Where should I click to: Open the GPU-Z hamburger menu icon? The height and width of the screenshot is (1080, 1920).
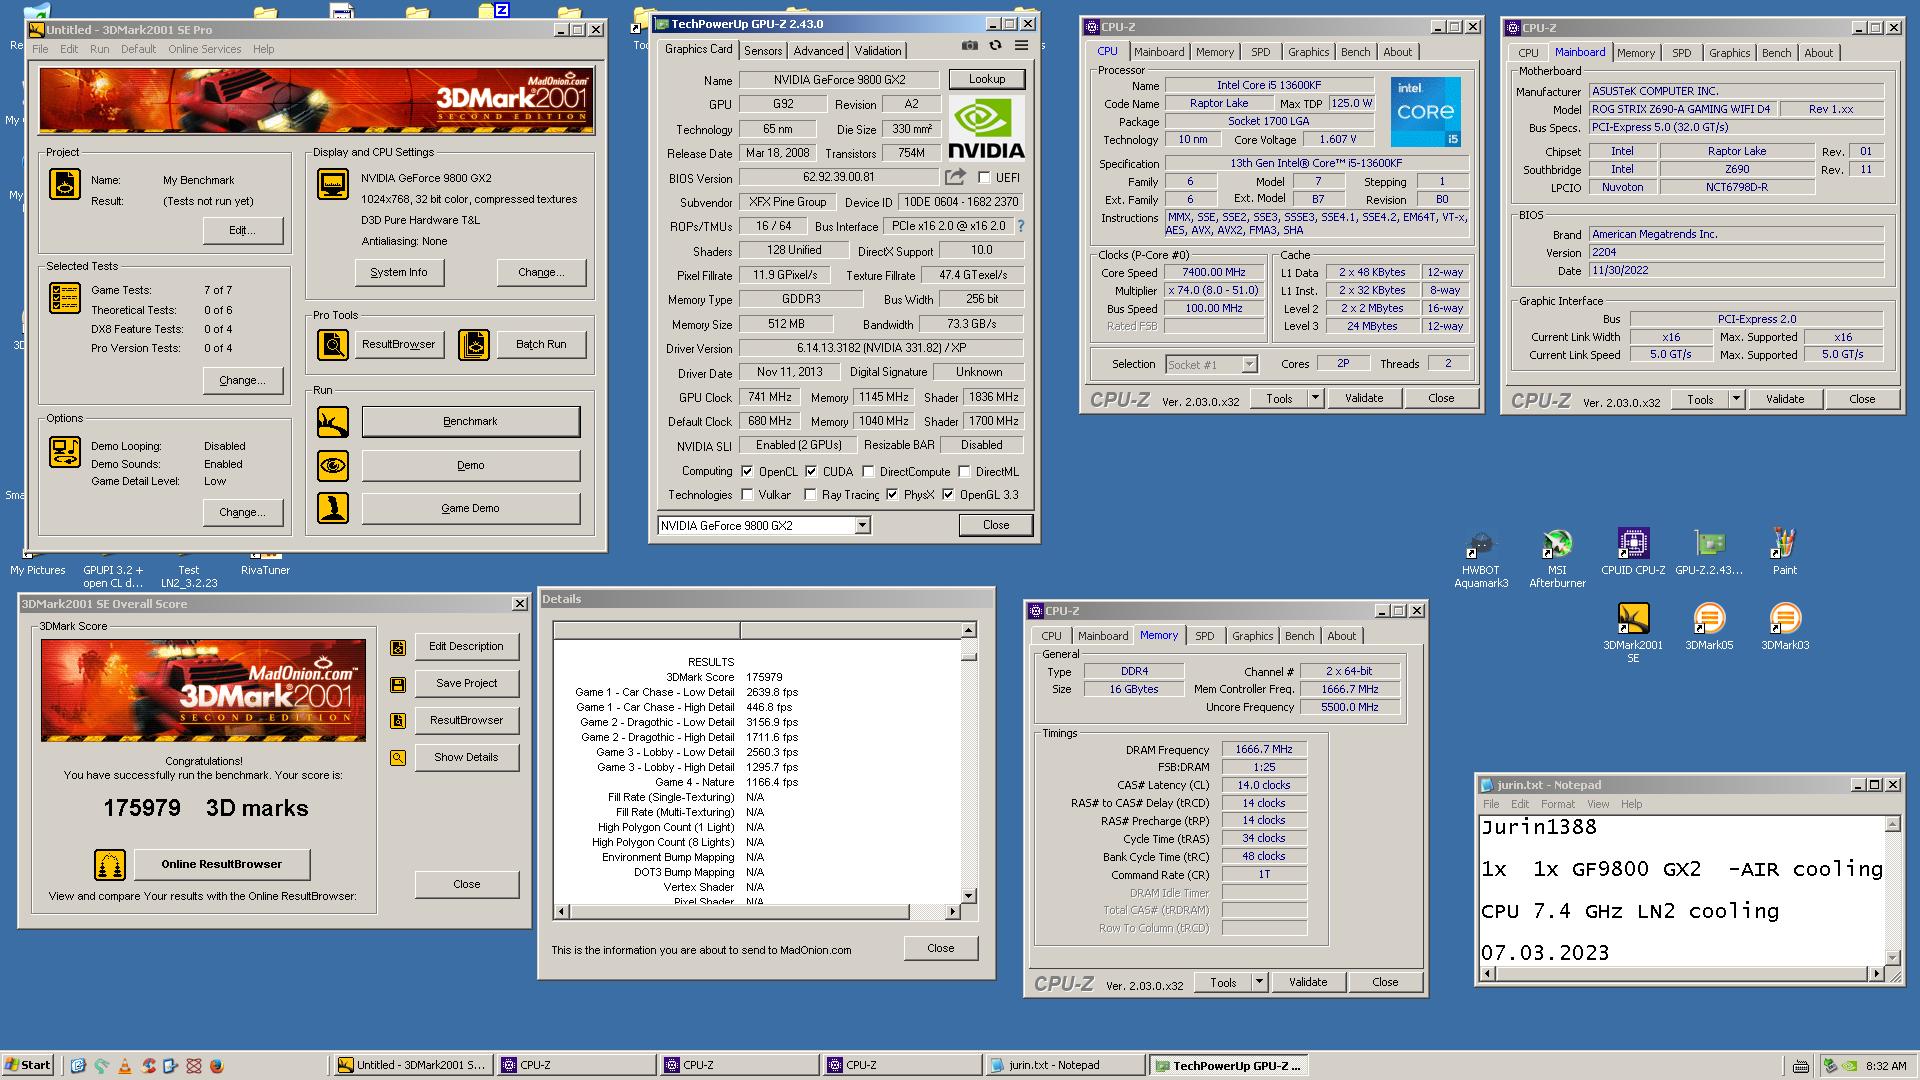coord(1021,46)
